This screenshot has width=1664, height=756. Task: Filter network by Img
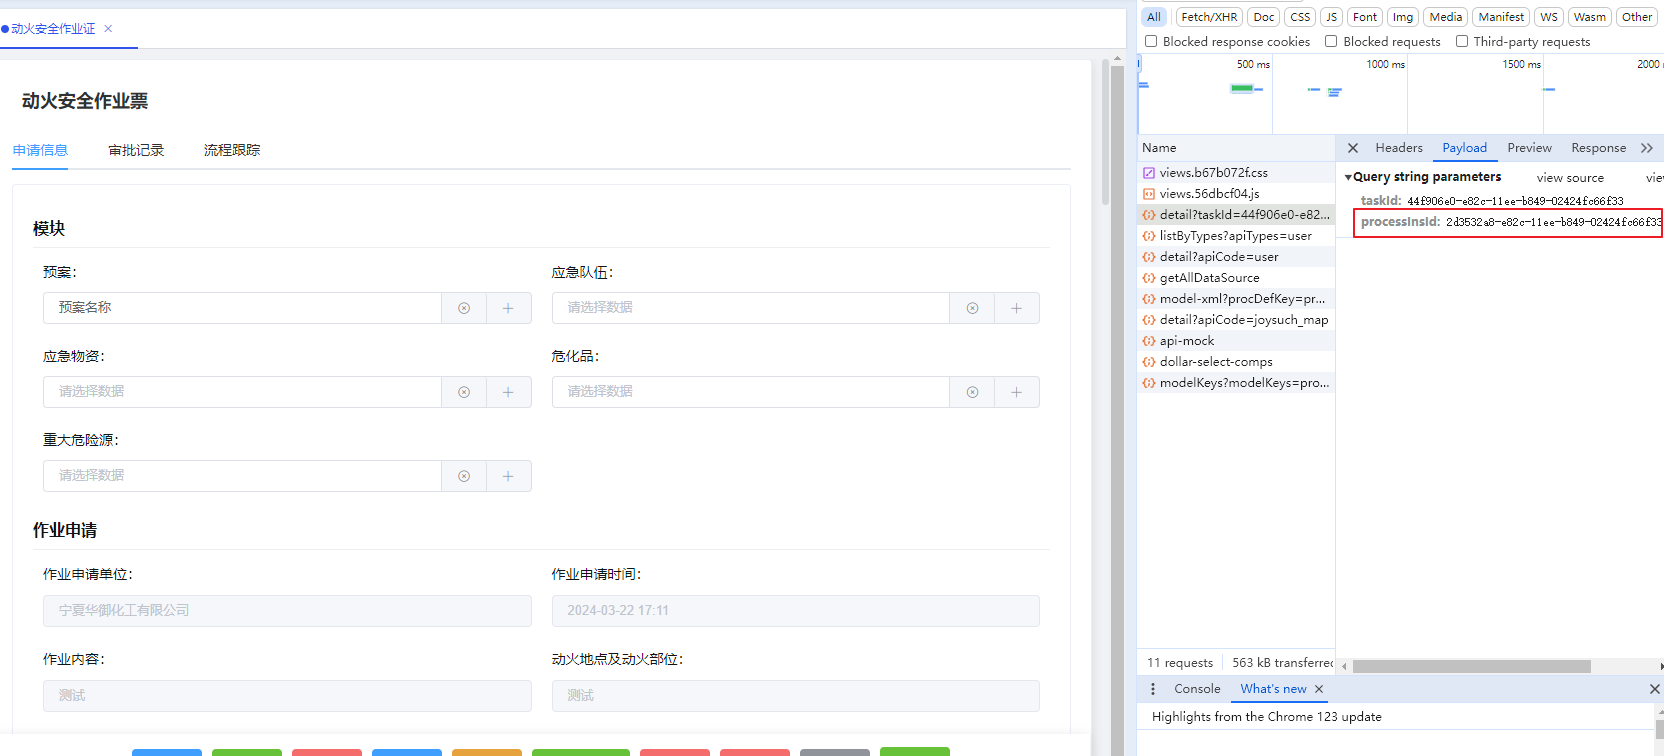[1403, 17]
